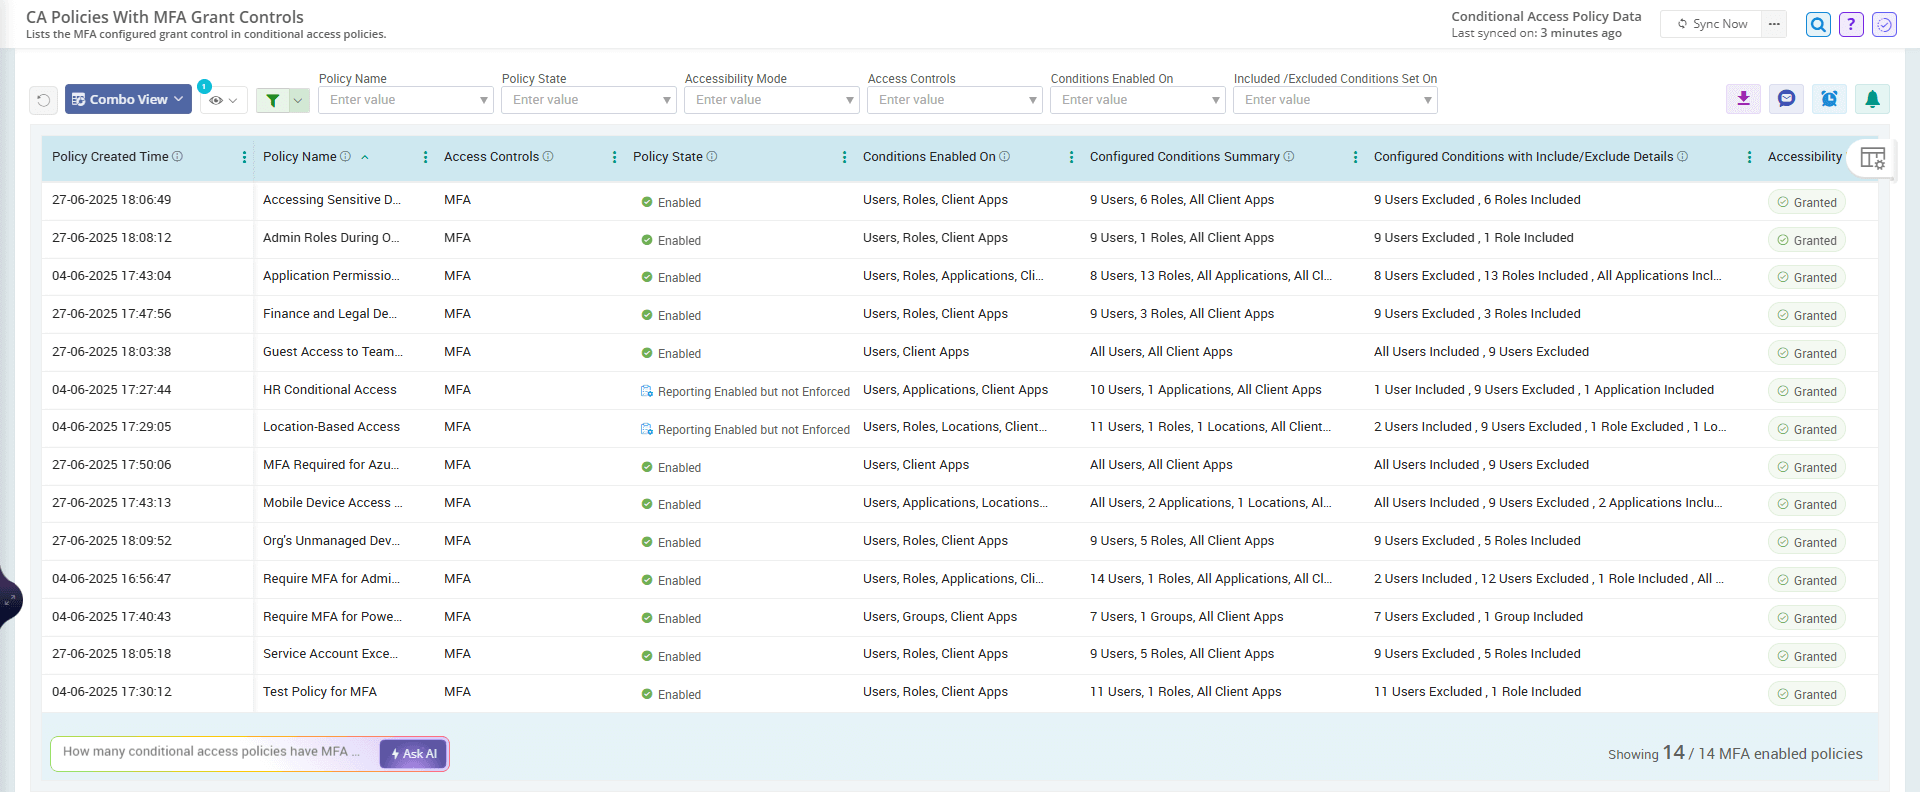Click info icon beside Access Controls header

point(548,156)
